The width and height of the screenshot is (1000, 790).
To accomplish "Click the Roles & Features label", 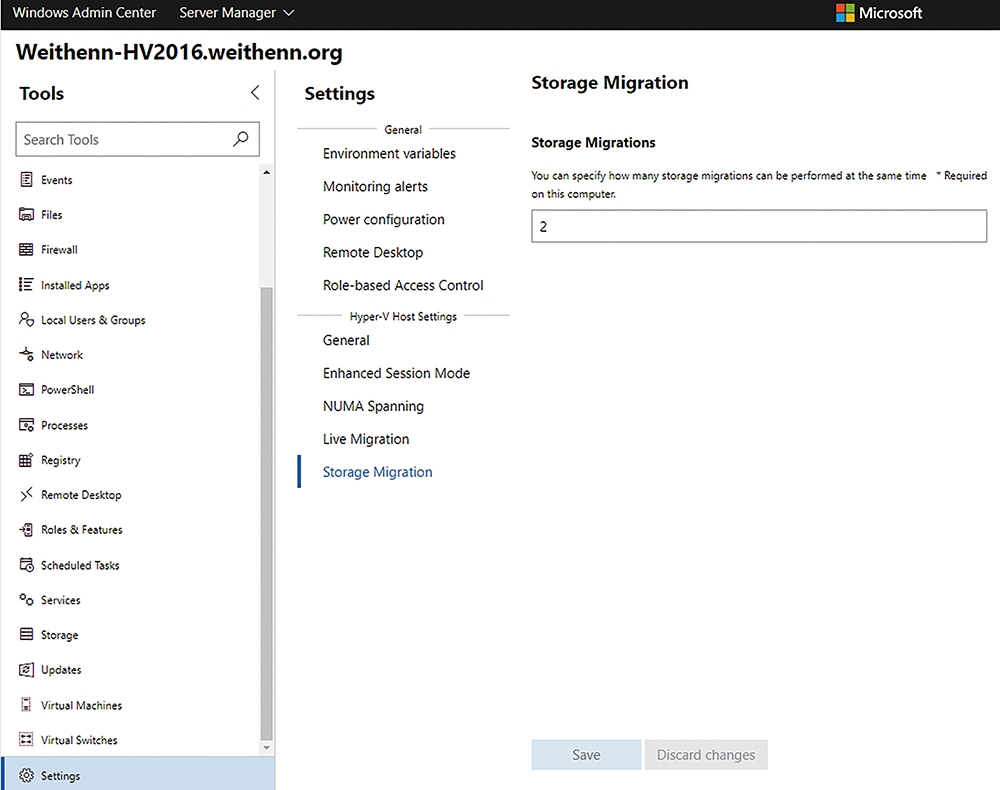I will 82,530.
